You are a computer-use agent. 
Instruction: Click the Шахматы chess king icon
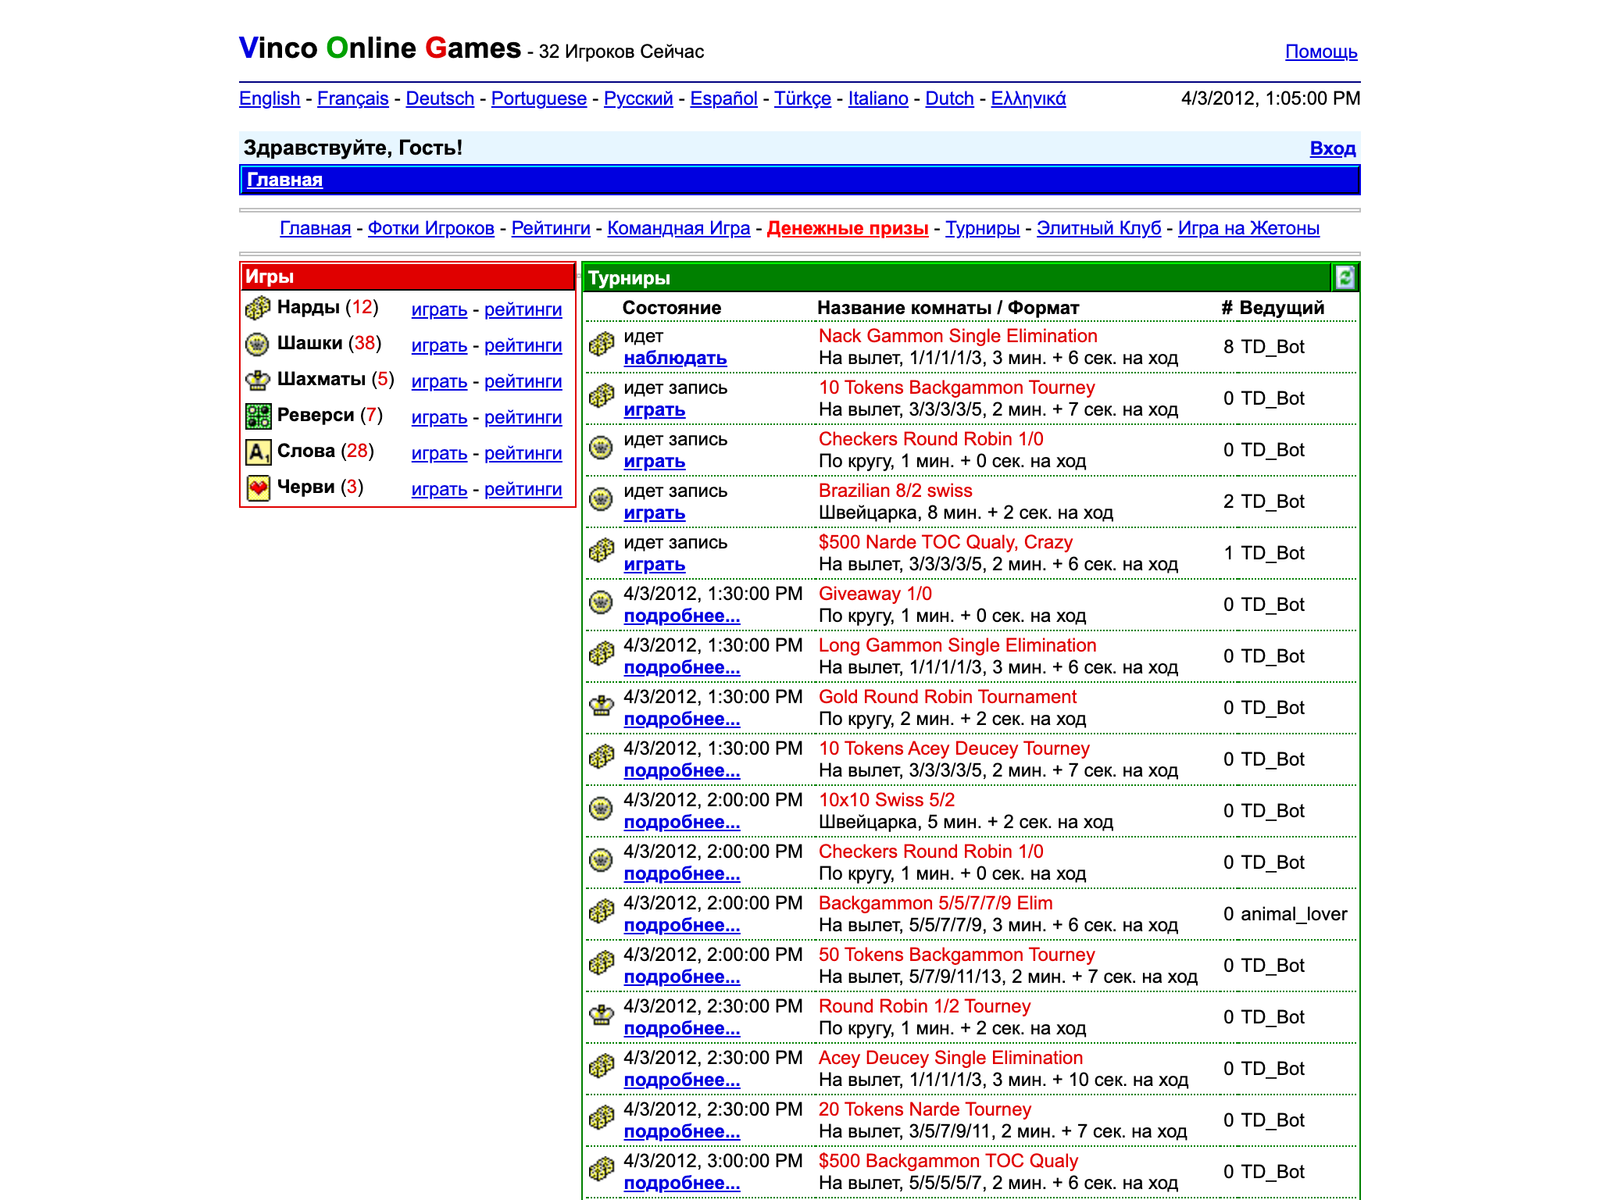tap(258, 380)
